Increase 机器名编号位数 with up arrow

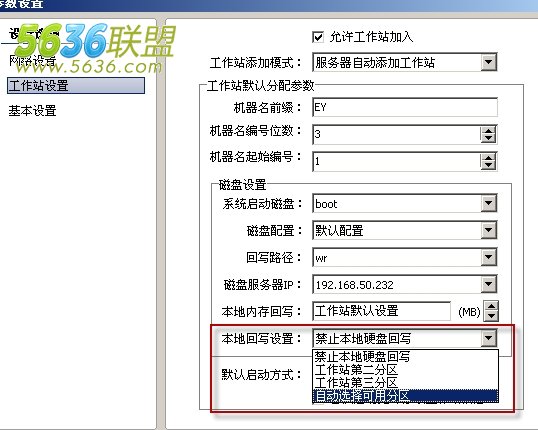tap(488, 131)
